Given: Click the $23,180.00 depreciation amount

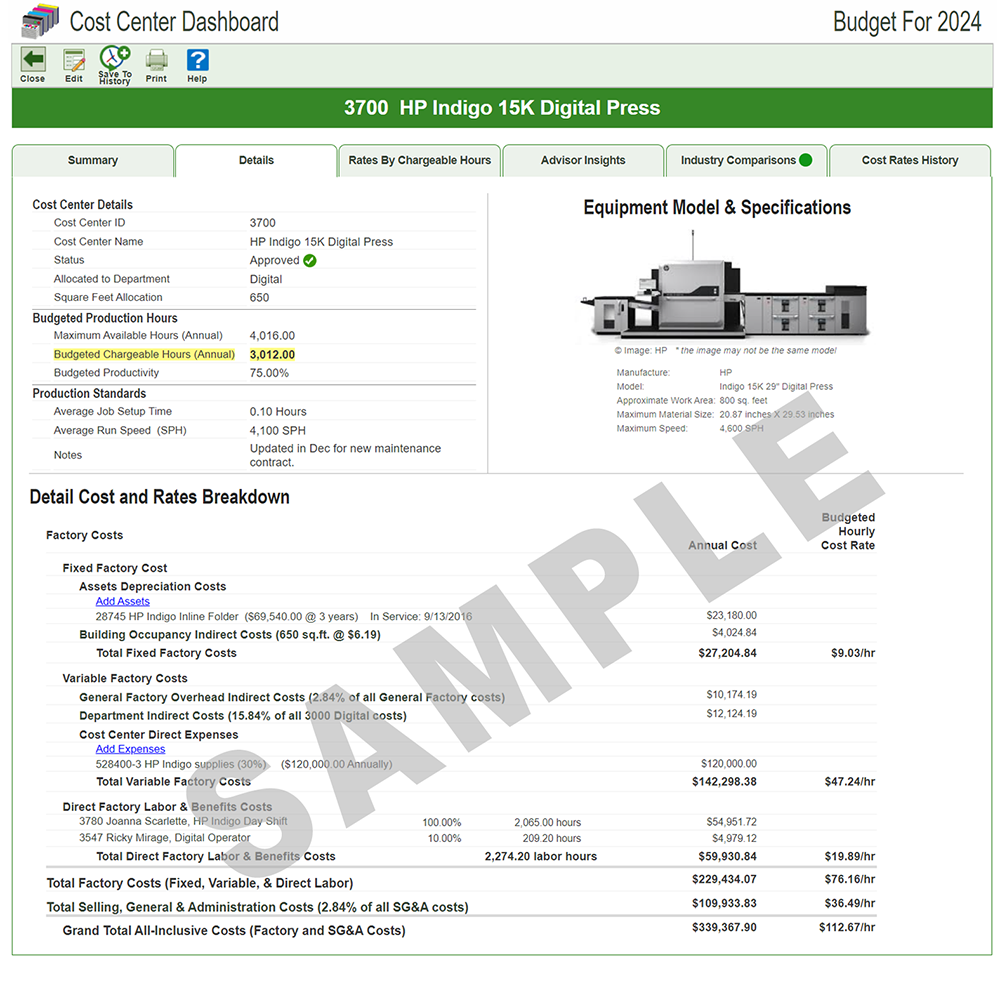Looking at the screenshot, I should 732,615.
